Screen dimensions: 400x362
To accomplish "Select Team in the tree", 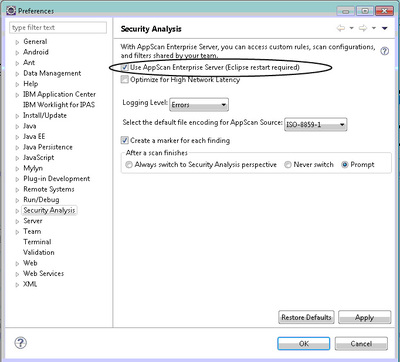I will 32,231.
